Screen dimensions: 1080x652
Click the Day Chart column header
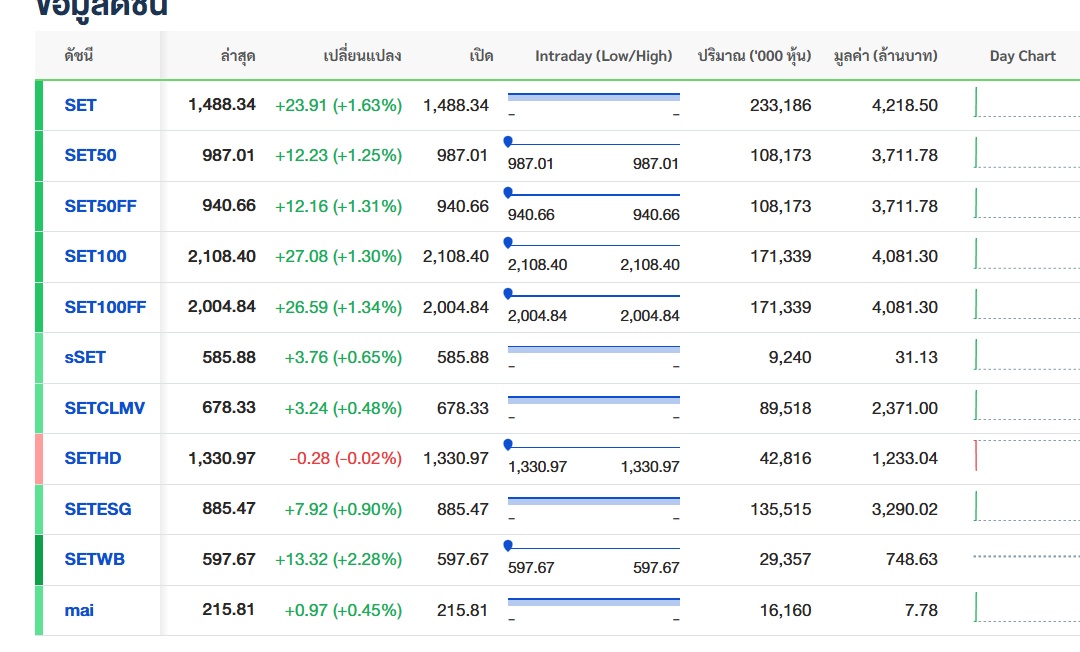tap(1022, 56)
